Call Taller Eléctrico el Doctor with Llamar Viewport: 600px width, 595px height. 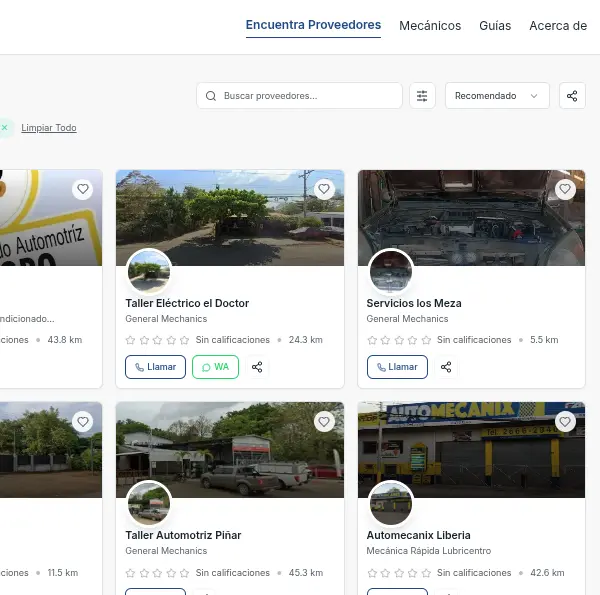[x=155, y=367]
